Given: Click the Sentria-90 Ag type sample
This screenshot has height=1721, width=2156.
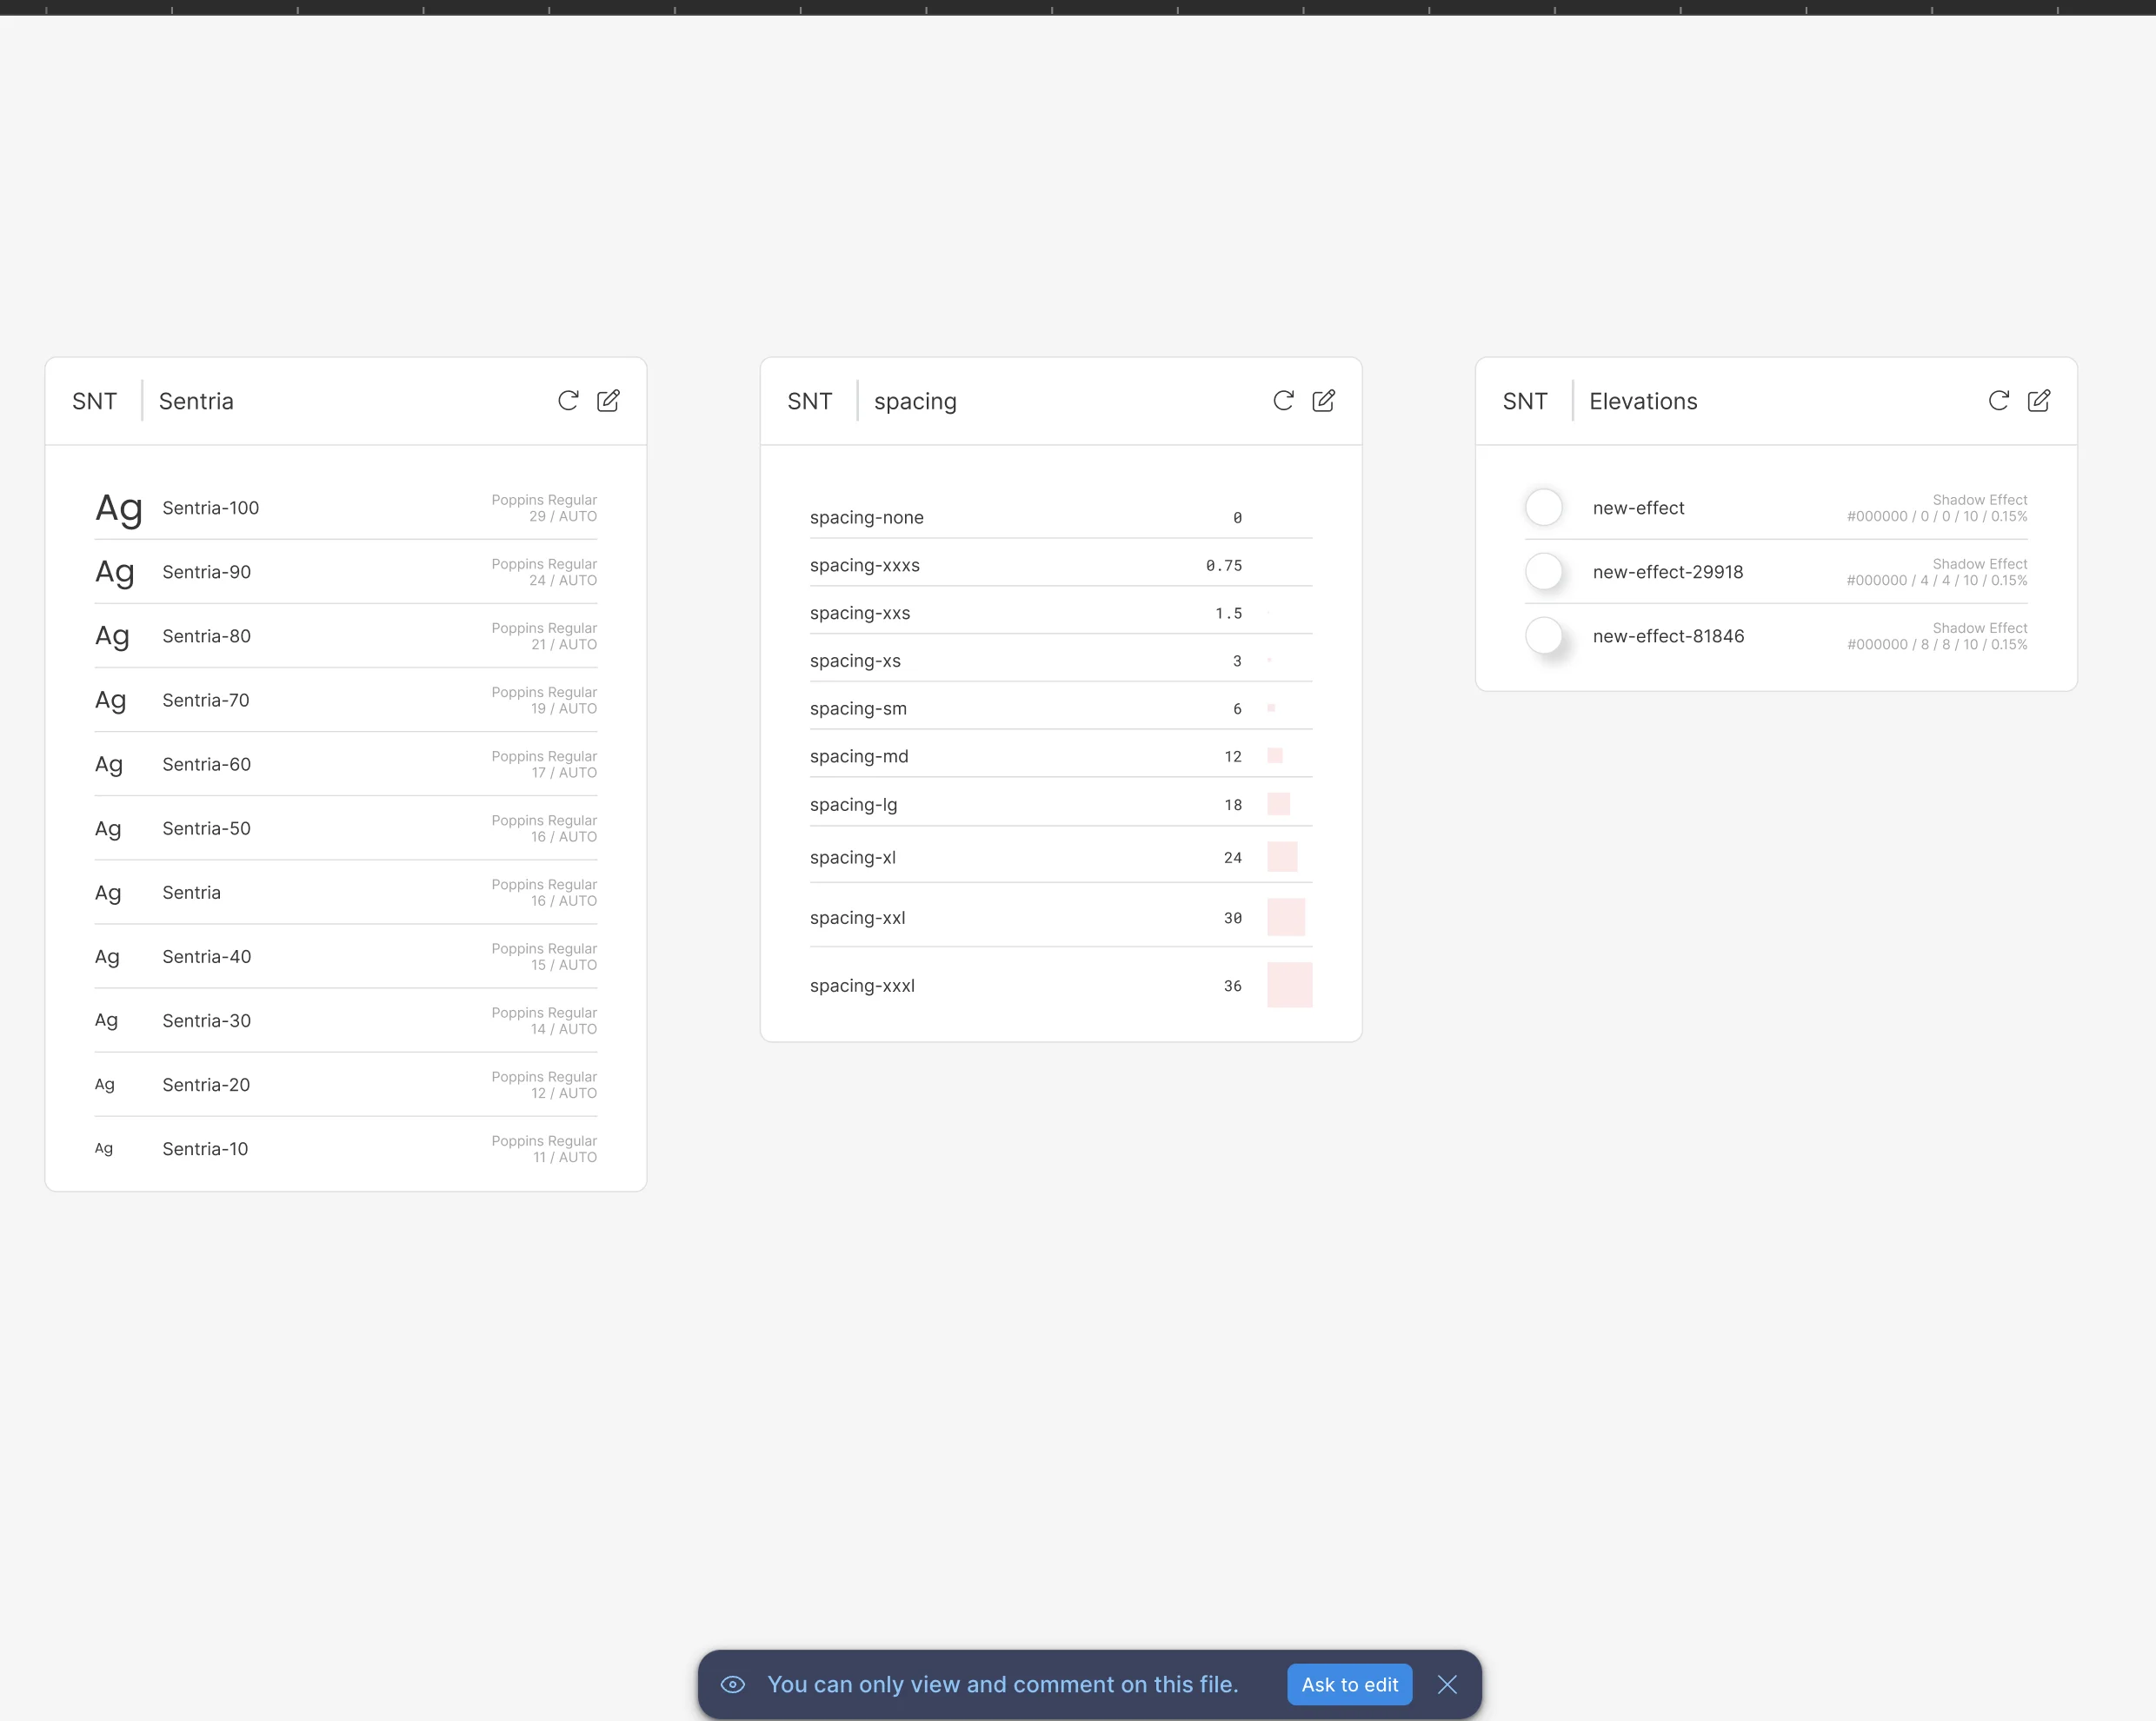Looking at the screenshot, I should coord(115,573).
